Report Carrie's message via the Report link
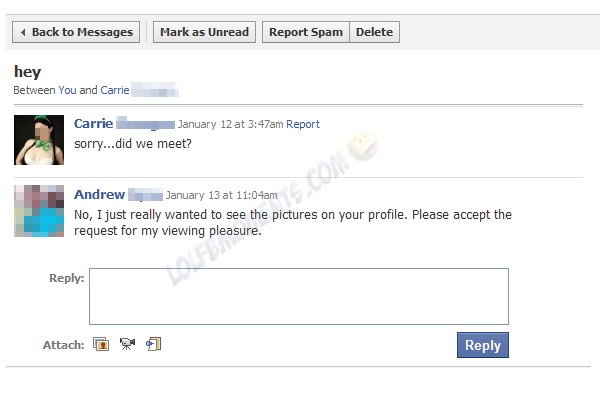 (x=303, y=125)
